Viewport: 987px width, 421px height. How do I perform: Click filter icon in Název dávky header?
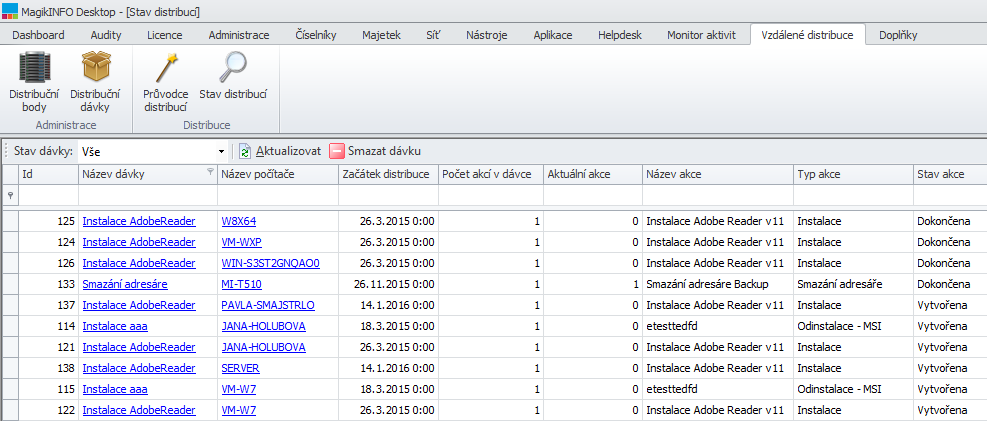point(210,173)
